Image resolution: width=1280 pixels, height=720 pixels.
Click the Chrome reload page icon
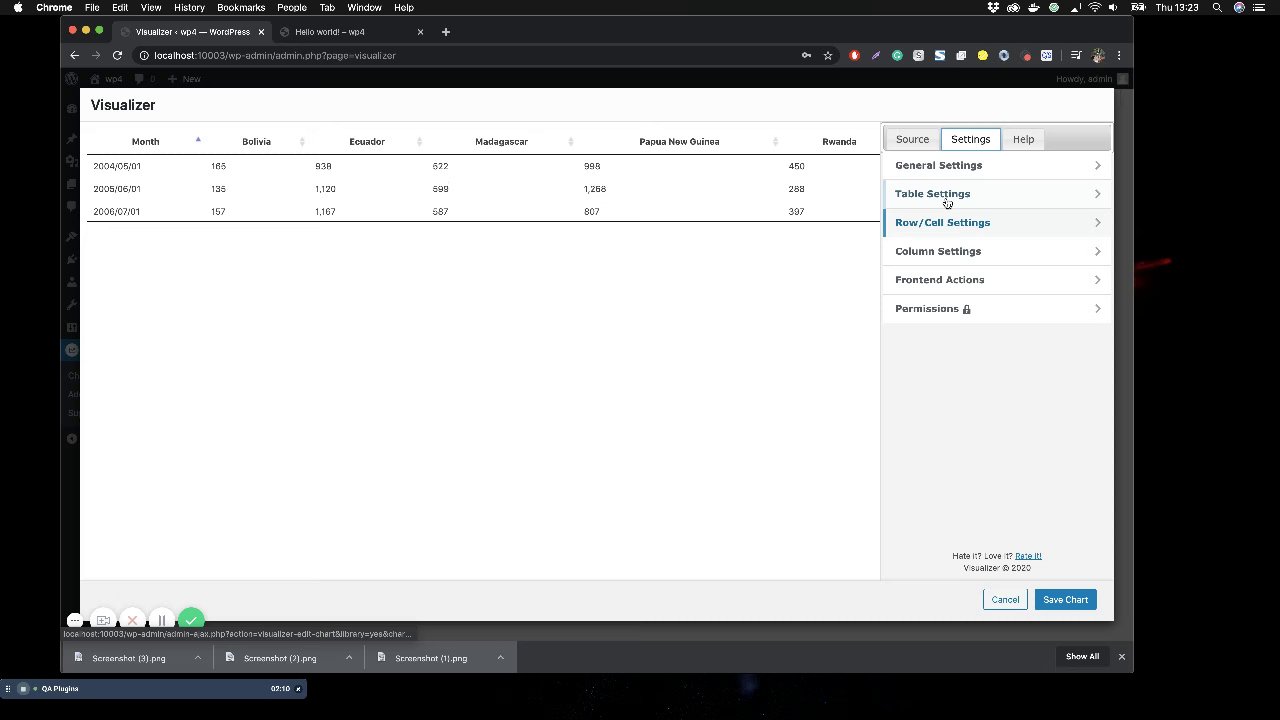(x=117, y=55)
